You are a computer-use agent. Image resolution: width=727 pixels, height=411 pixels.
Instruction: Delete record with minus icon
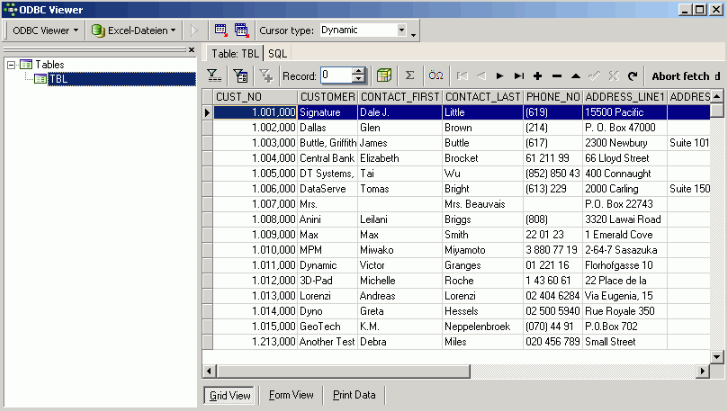pyautogui.click(x=556, y=75)
